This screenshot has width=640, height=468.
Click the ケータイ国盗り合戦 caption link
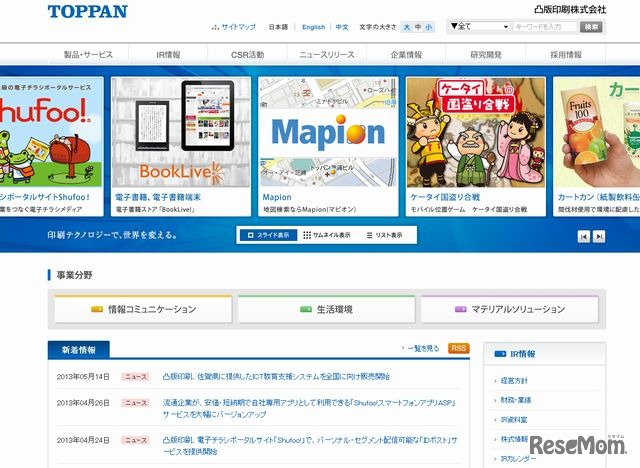[x=445, y=197]
